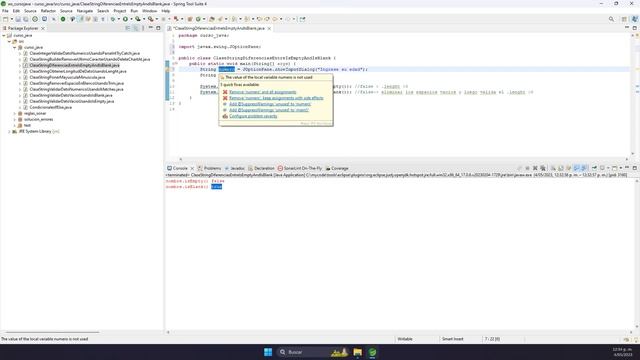
Task: Collapse the curso_java project node
Action: tap(4, 36)
